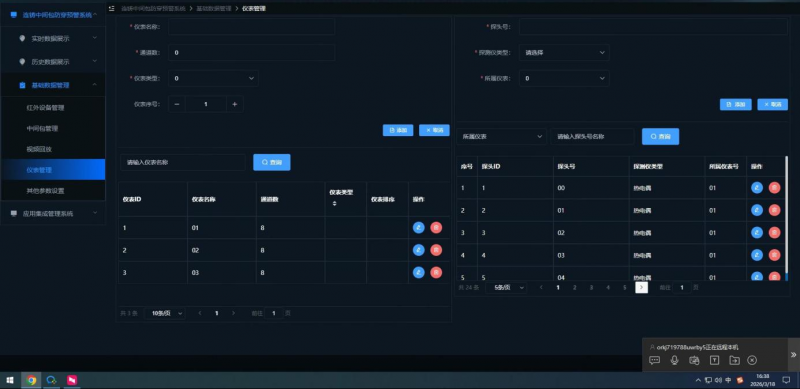
Task: Delete probe row with 探头号 02
Action: click(x=774, y=233)
